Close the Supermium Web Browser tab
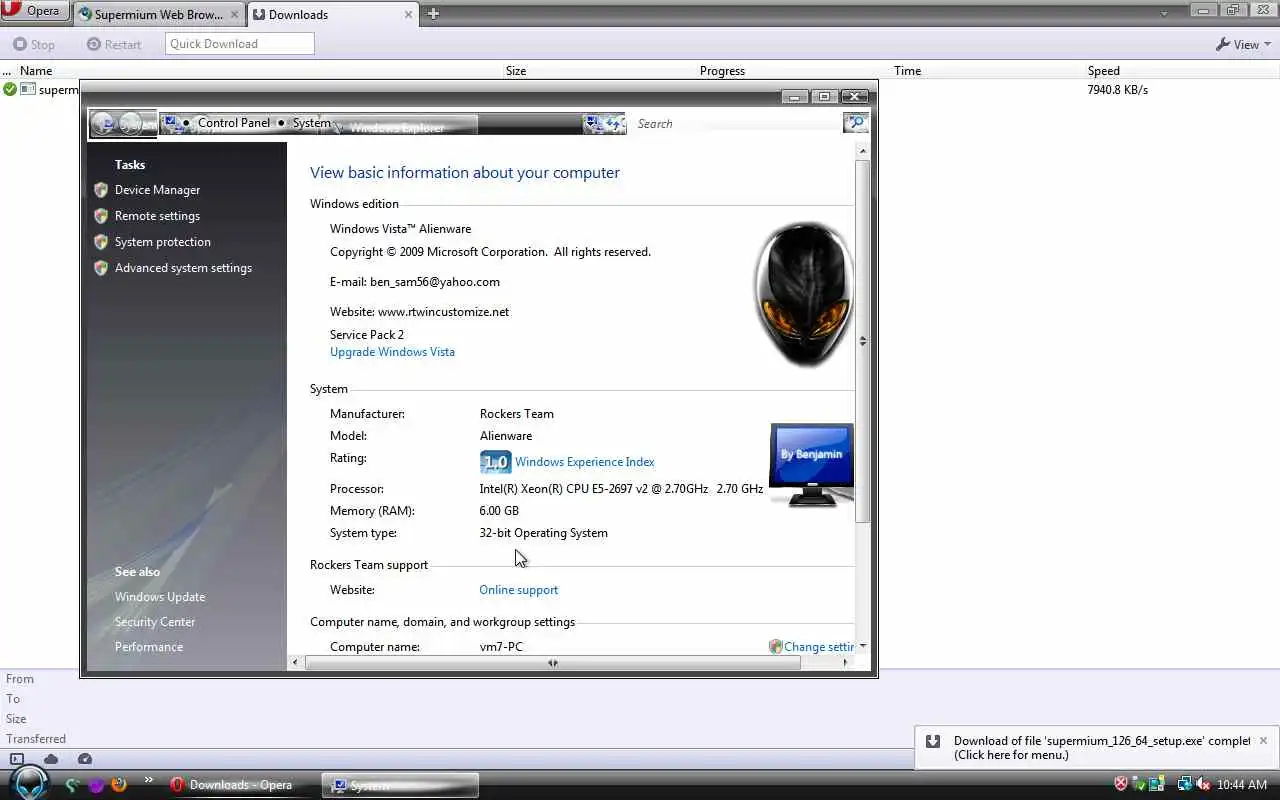The width and height of the screenshot is (1280, 800). pyautogui.click(x=234, y=14)
